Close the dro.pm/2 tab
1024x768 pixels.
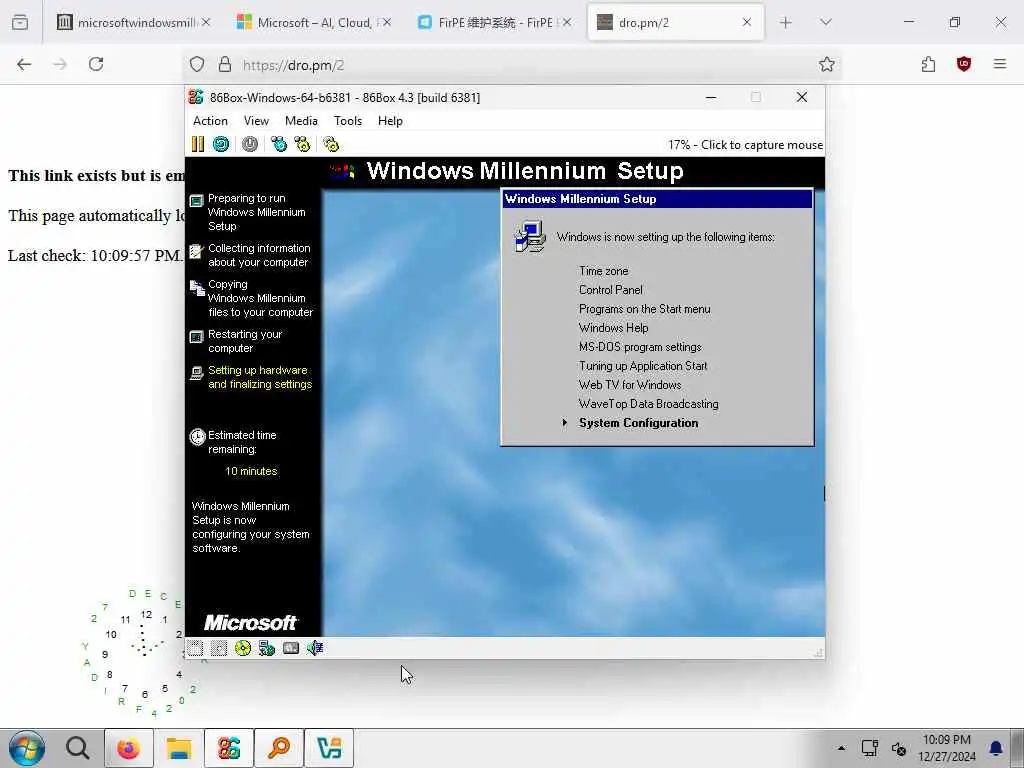tap(746, 22)
